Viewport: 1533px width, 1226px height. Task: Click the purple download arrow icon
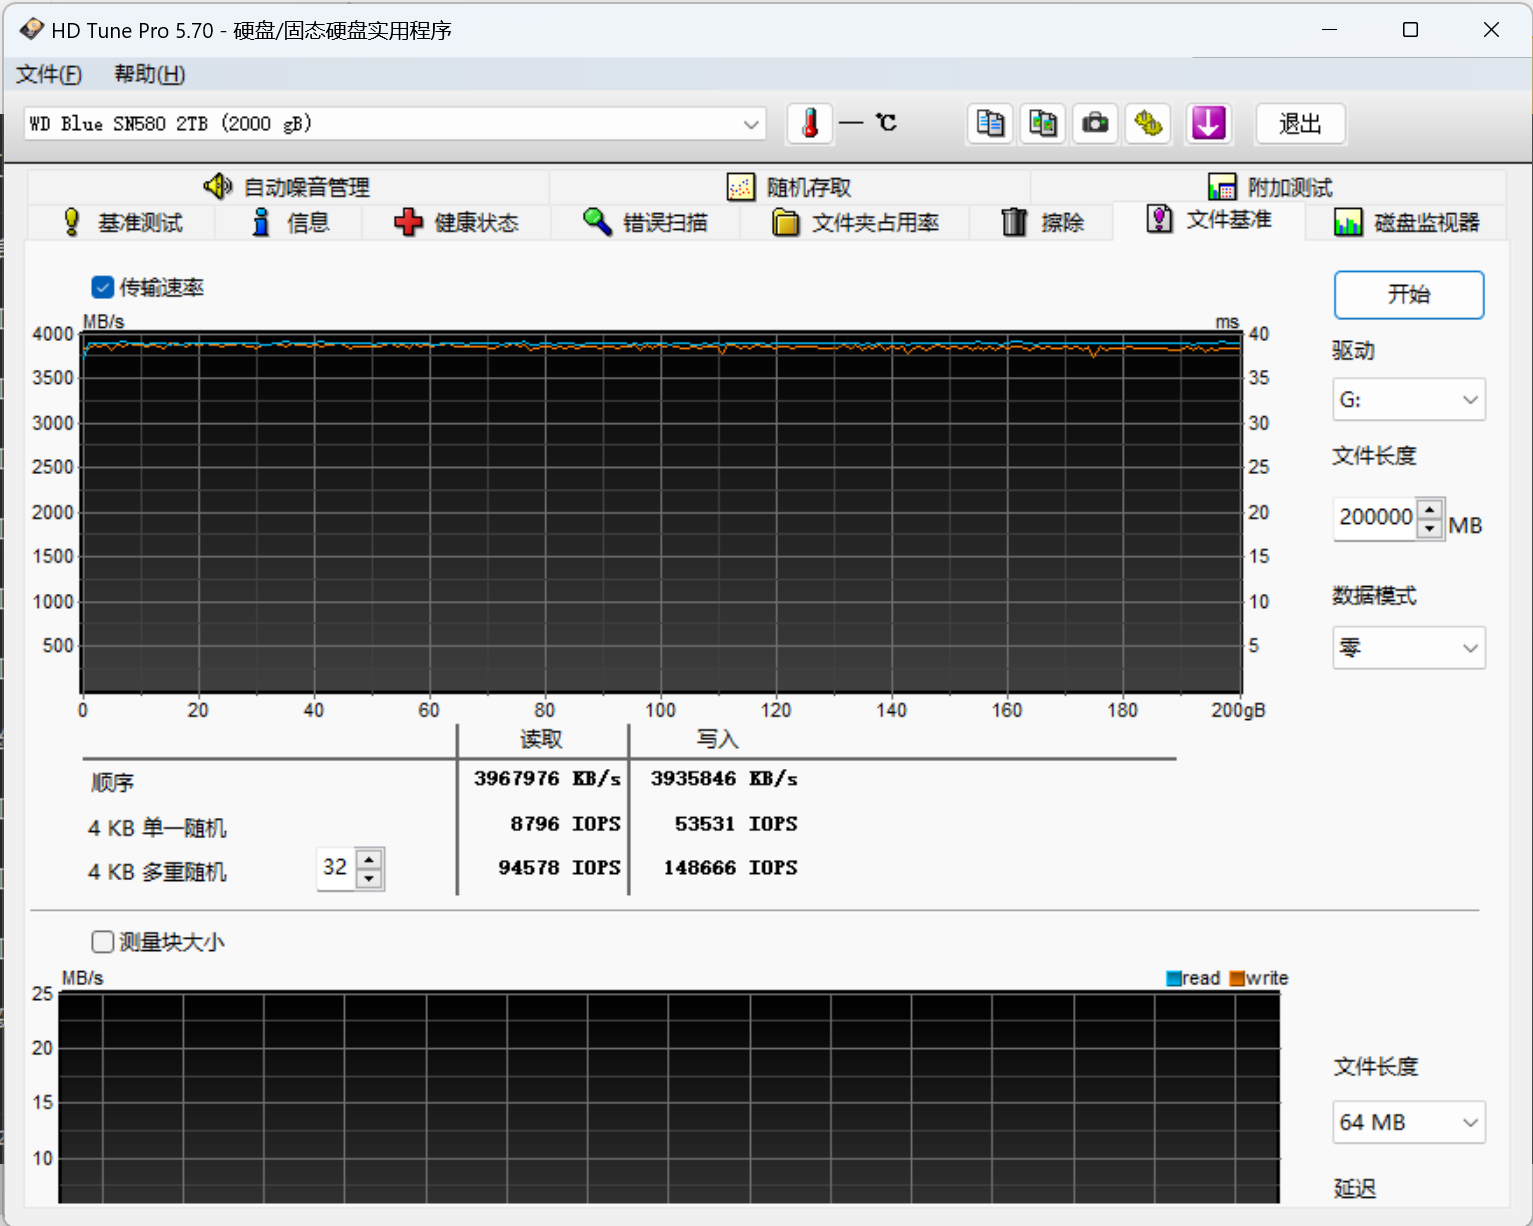1208,123
